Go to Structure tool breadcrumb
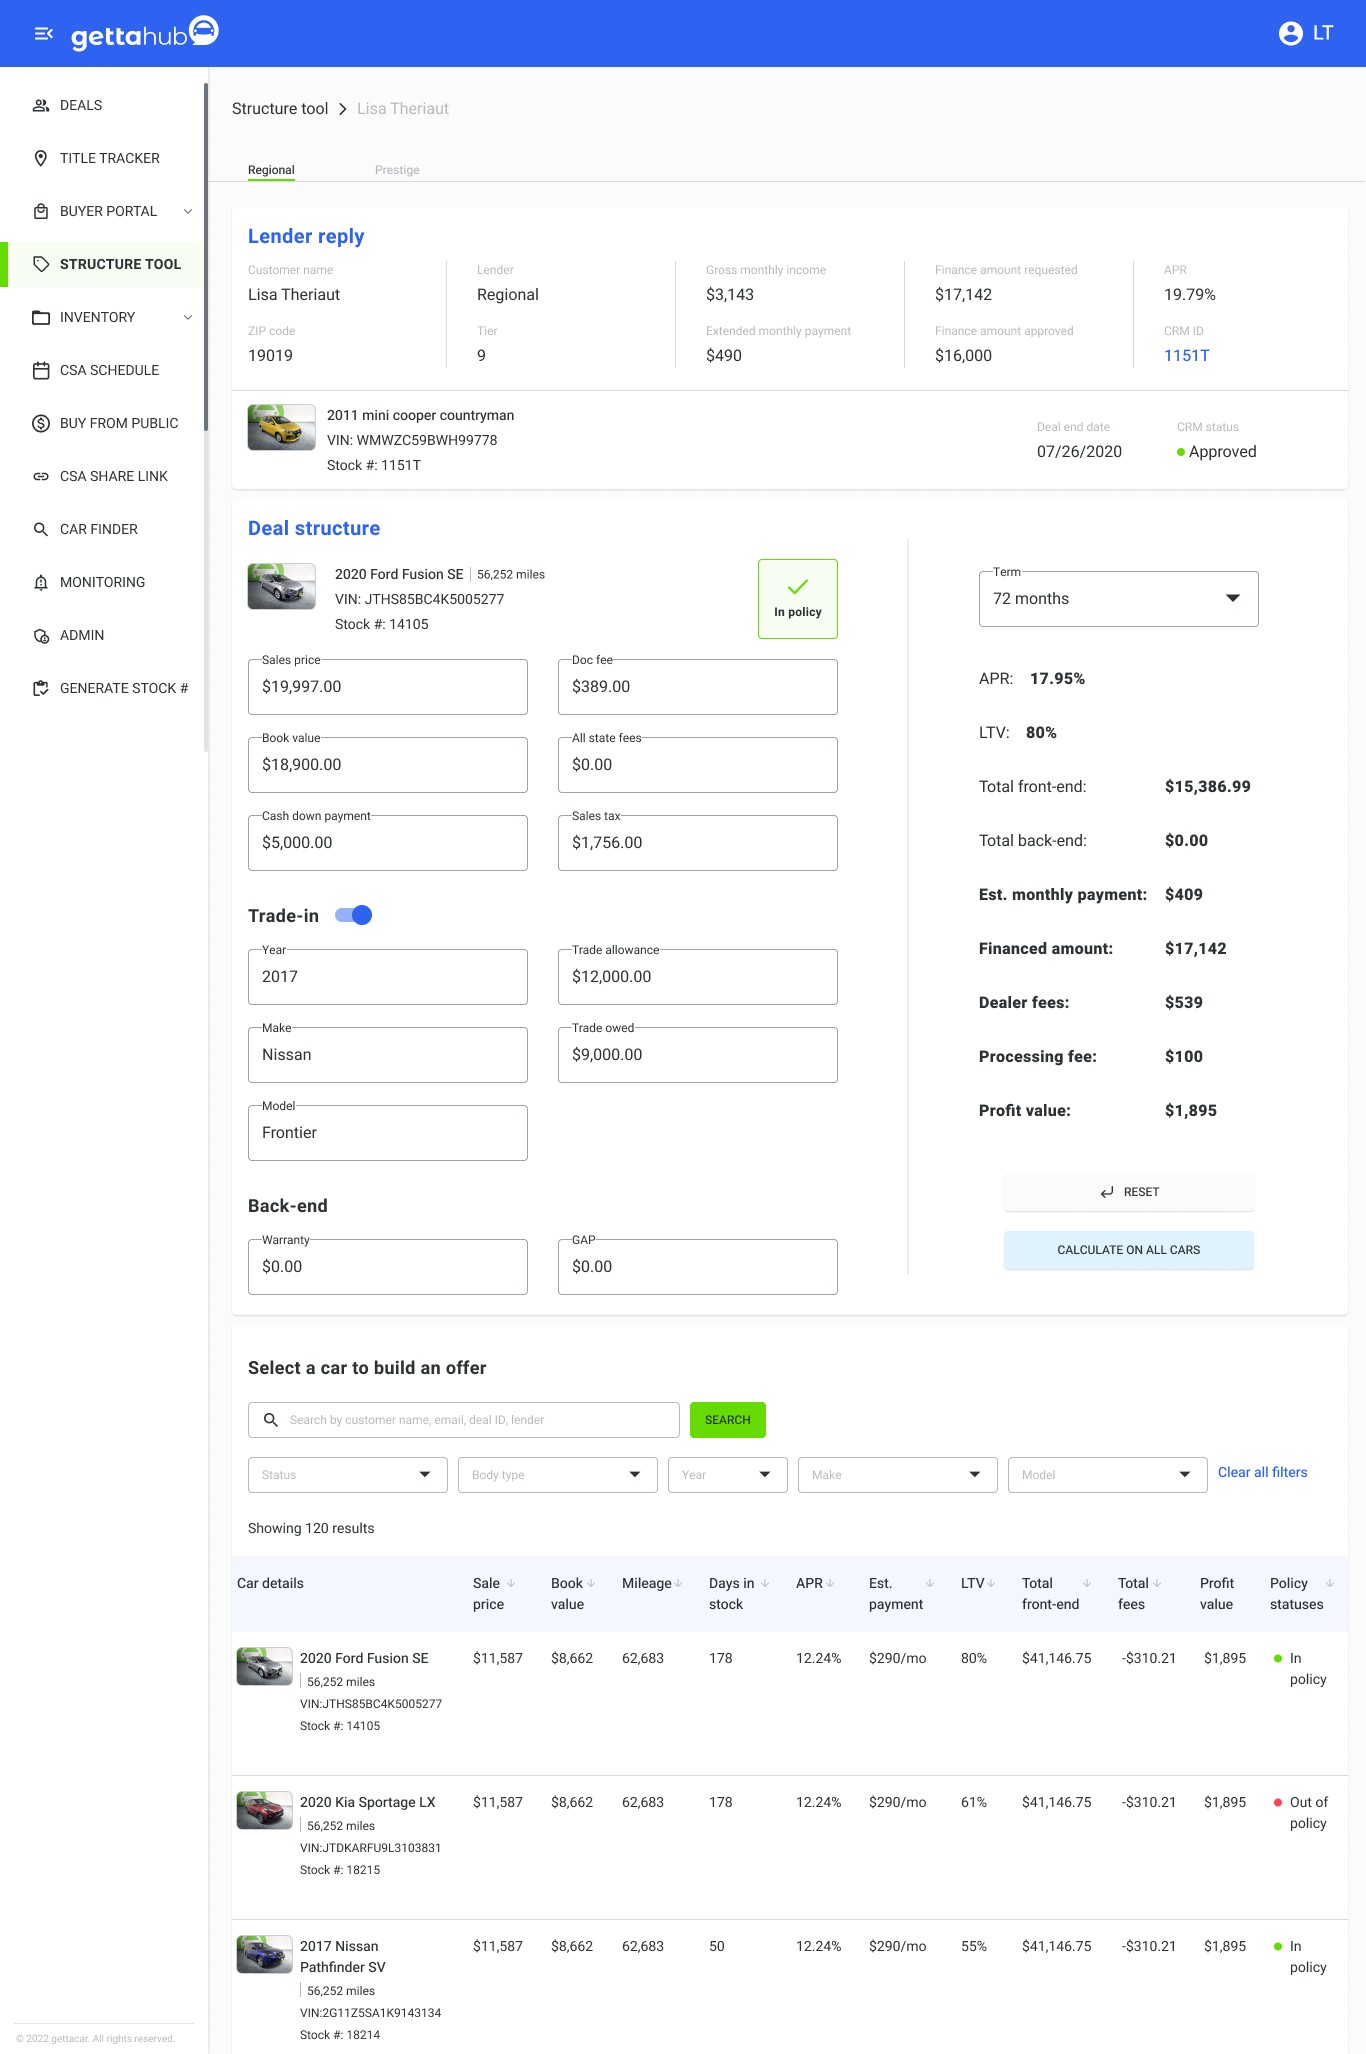Viewport: 1366px width, 2054px height. 280,108
